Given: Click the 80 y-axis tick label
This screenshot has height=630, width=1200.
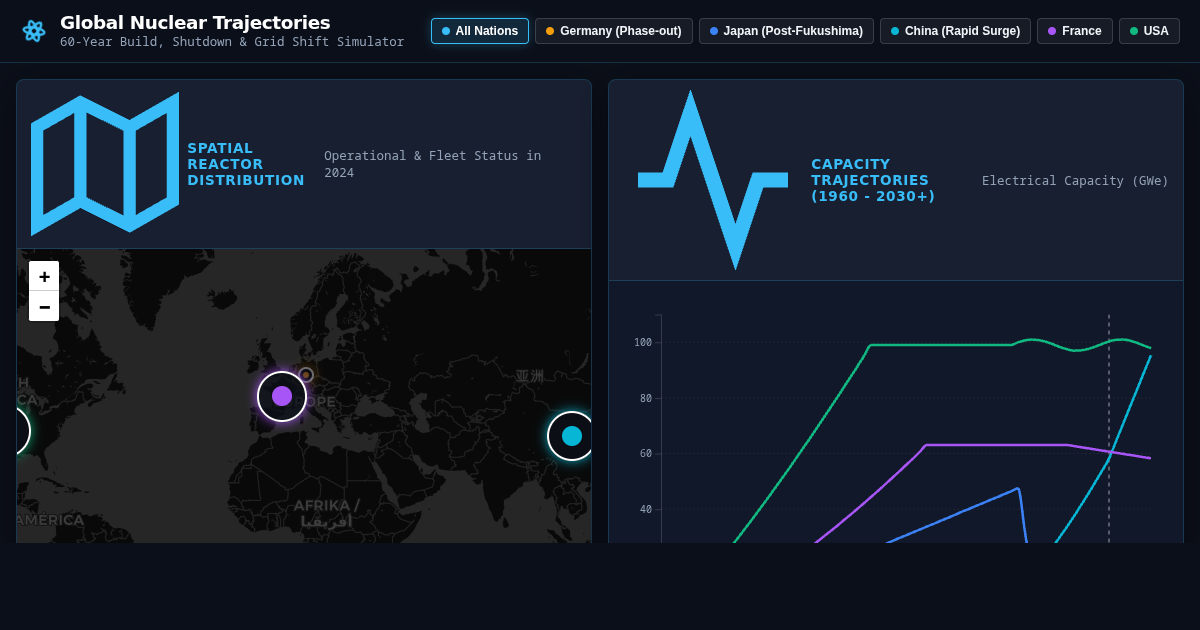Looking at the screenshot, I should pos(646,398).
